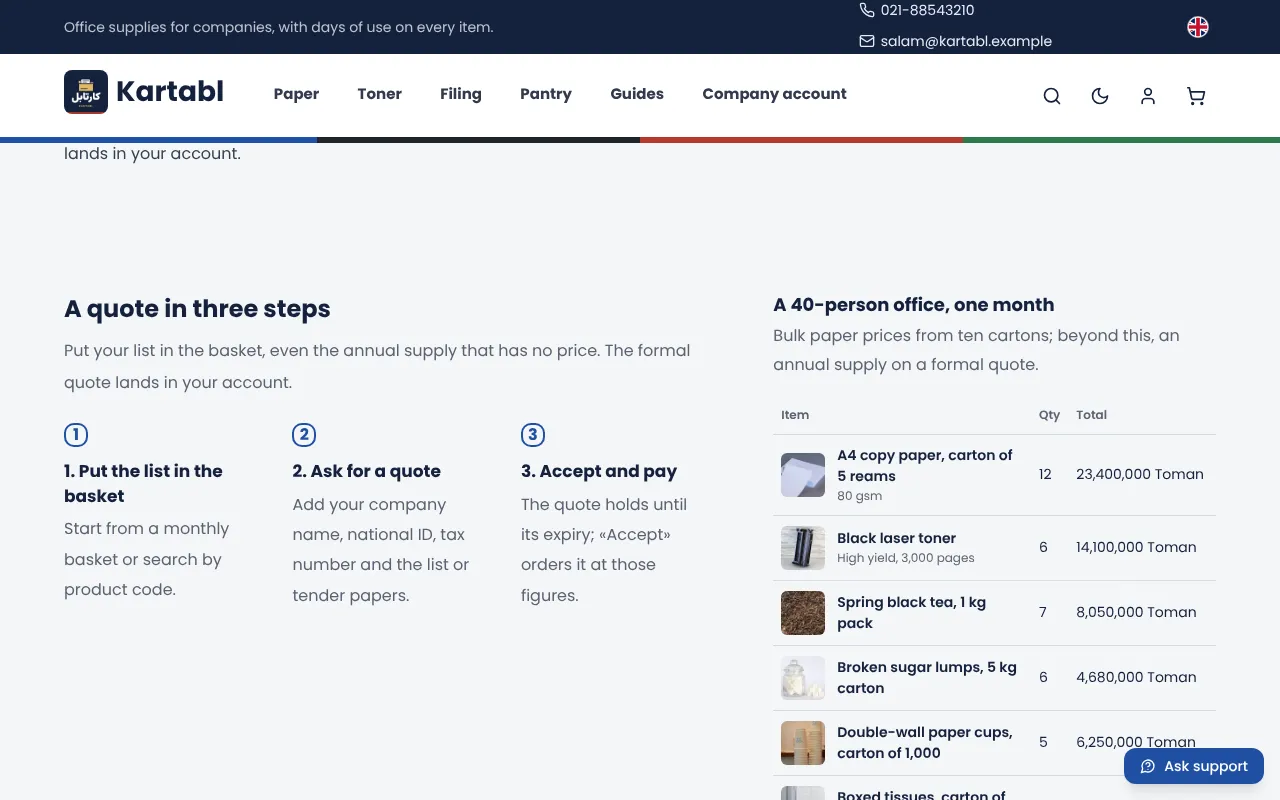The width and height of the screenshot is (1280, 800).
Task: Go to the Guides menu item
Action: pos(637,94)
